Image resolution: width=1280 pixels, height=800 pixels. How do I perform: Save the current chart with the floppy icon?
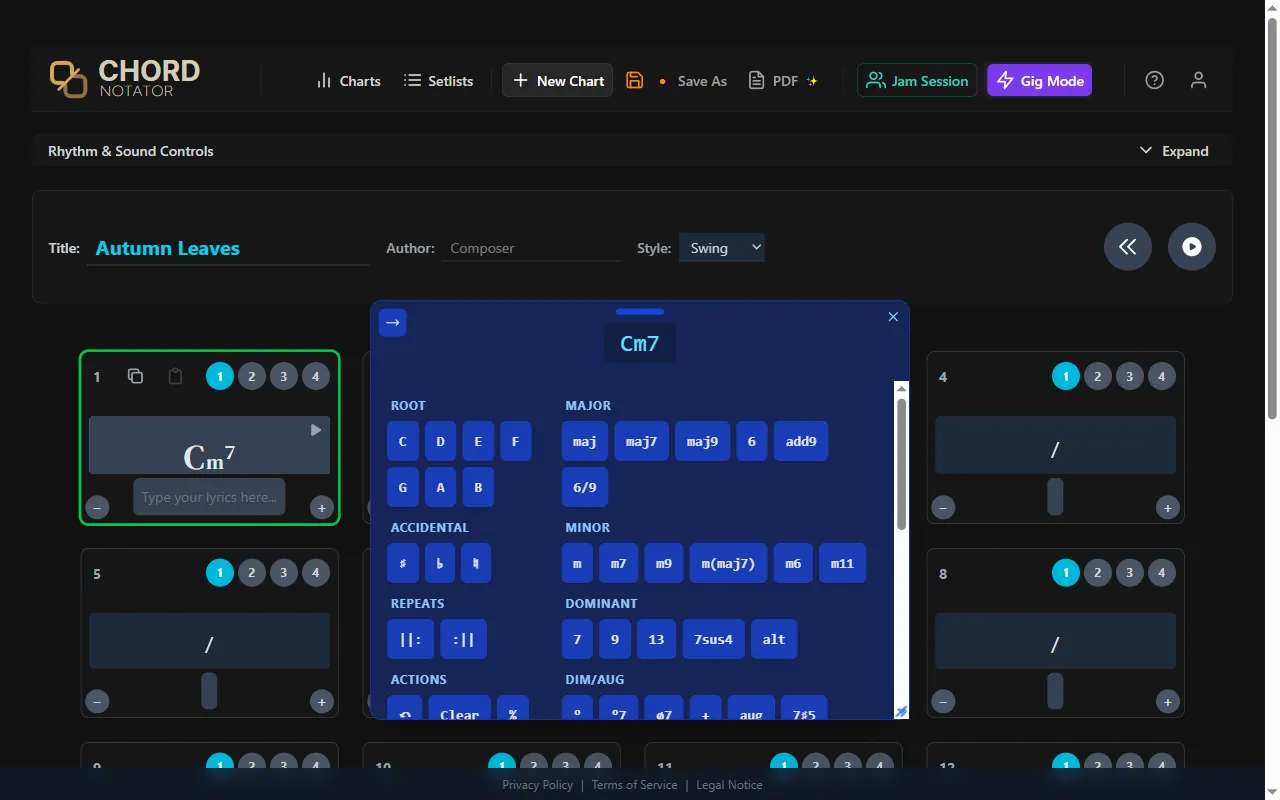(634, 80)
